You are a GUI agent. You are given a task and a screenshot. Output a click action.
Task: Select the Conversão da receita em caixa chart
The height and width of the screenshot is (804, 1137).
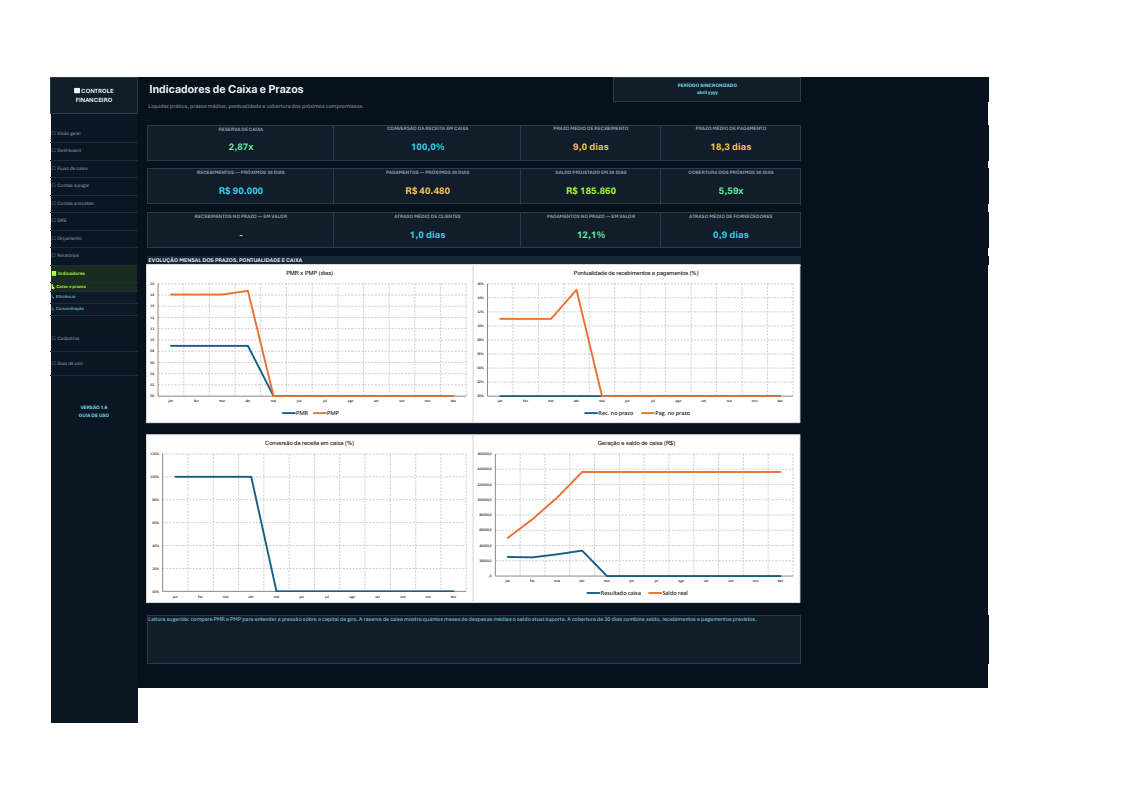[310, 518]
